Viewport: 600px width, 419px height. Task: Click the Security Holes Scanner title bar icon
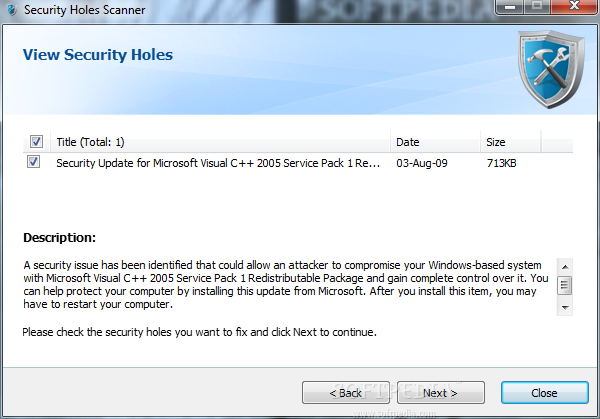(12, 10)
